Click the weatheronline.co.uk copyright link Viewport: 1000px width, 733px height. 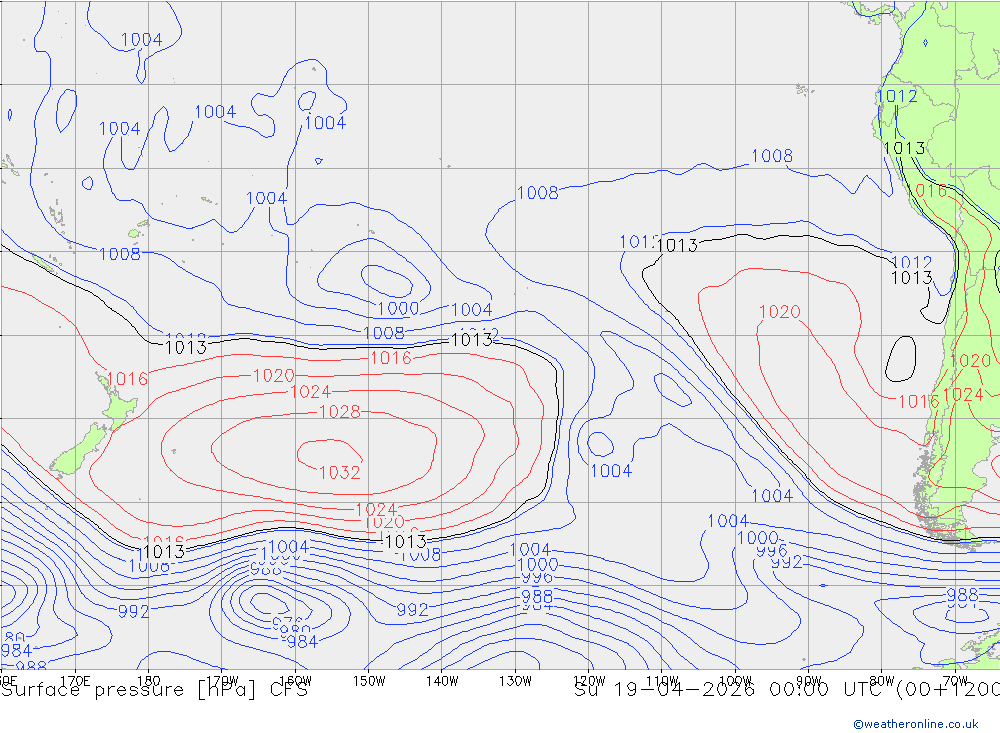[916, 724]
